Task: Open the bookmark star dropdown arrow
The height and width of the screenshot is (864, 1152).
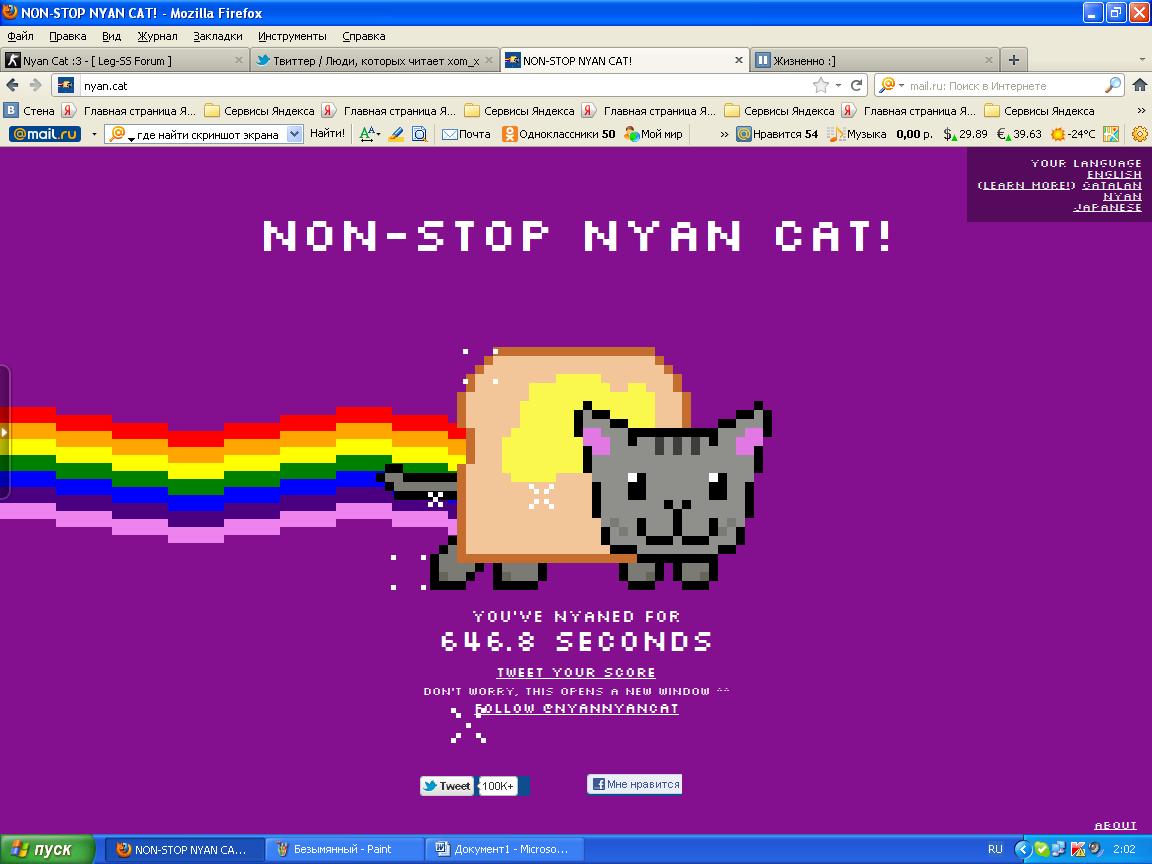Action: 838,85
